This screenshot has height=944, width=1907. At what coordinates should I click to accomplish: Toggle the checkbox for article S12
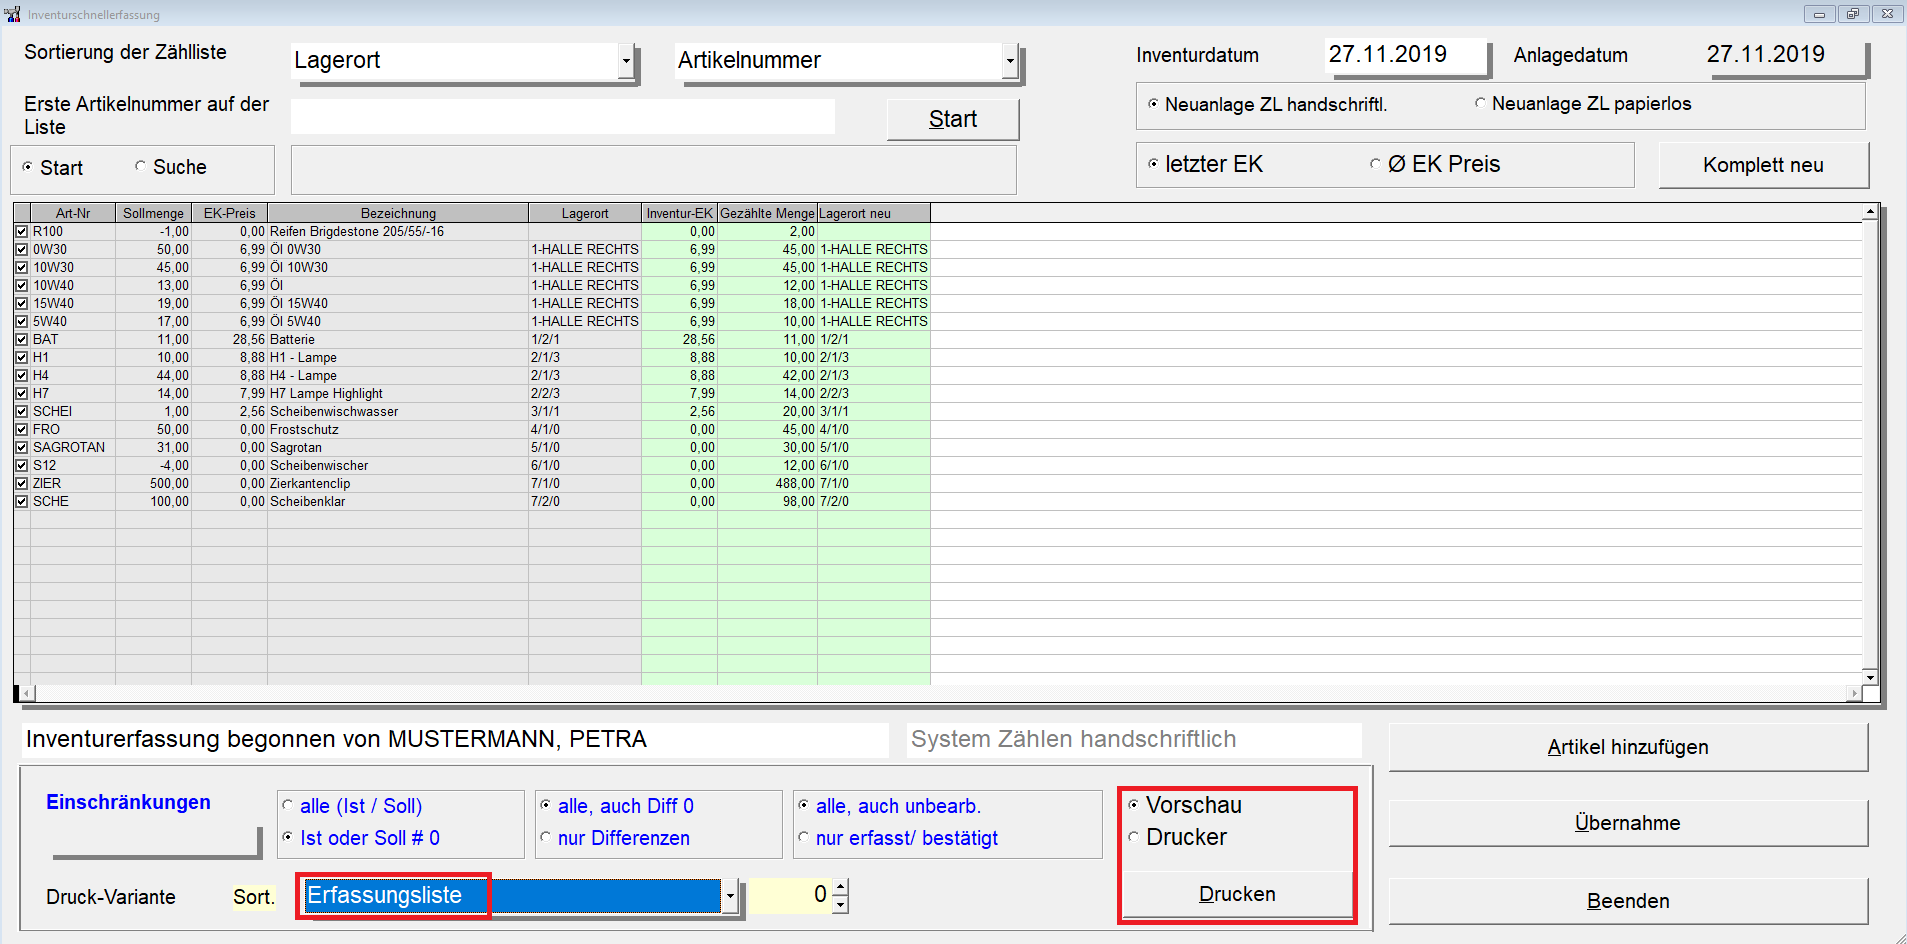coord(22,465)
